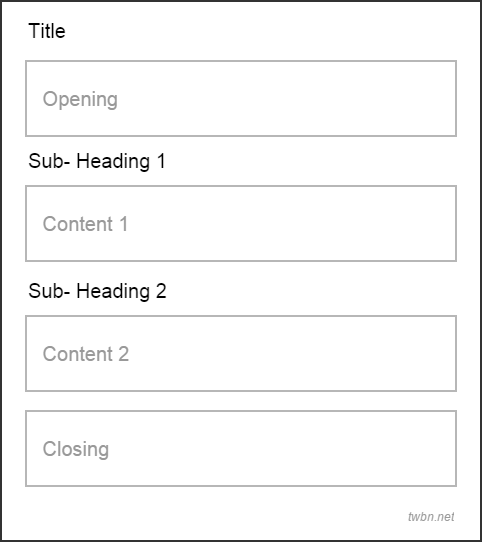Image resolution: width=482 pixels, height=542 pixels.
Task: Focus the Content 2 text box
Action: pyautogui.click(x=241, y=354)
